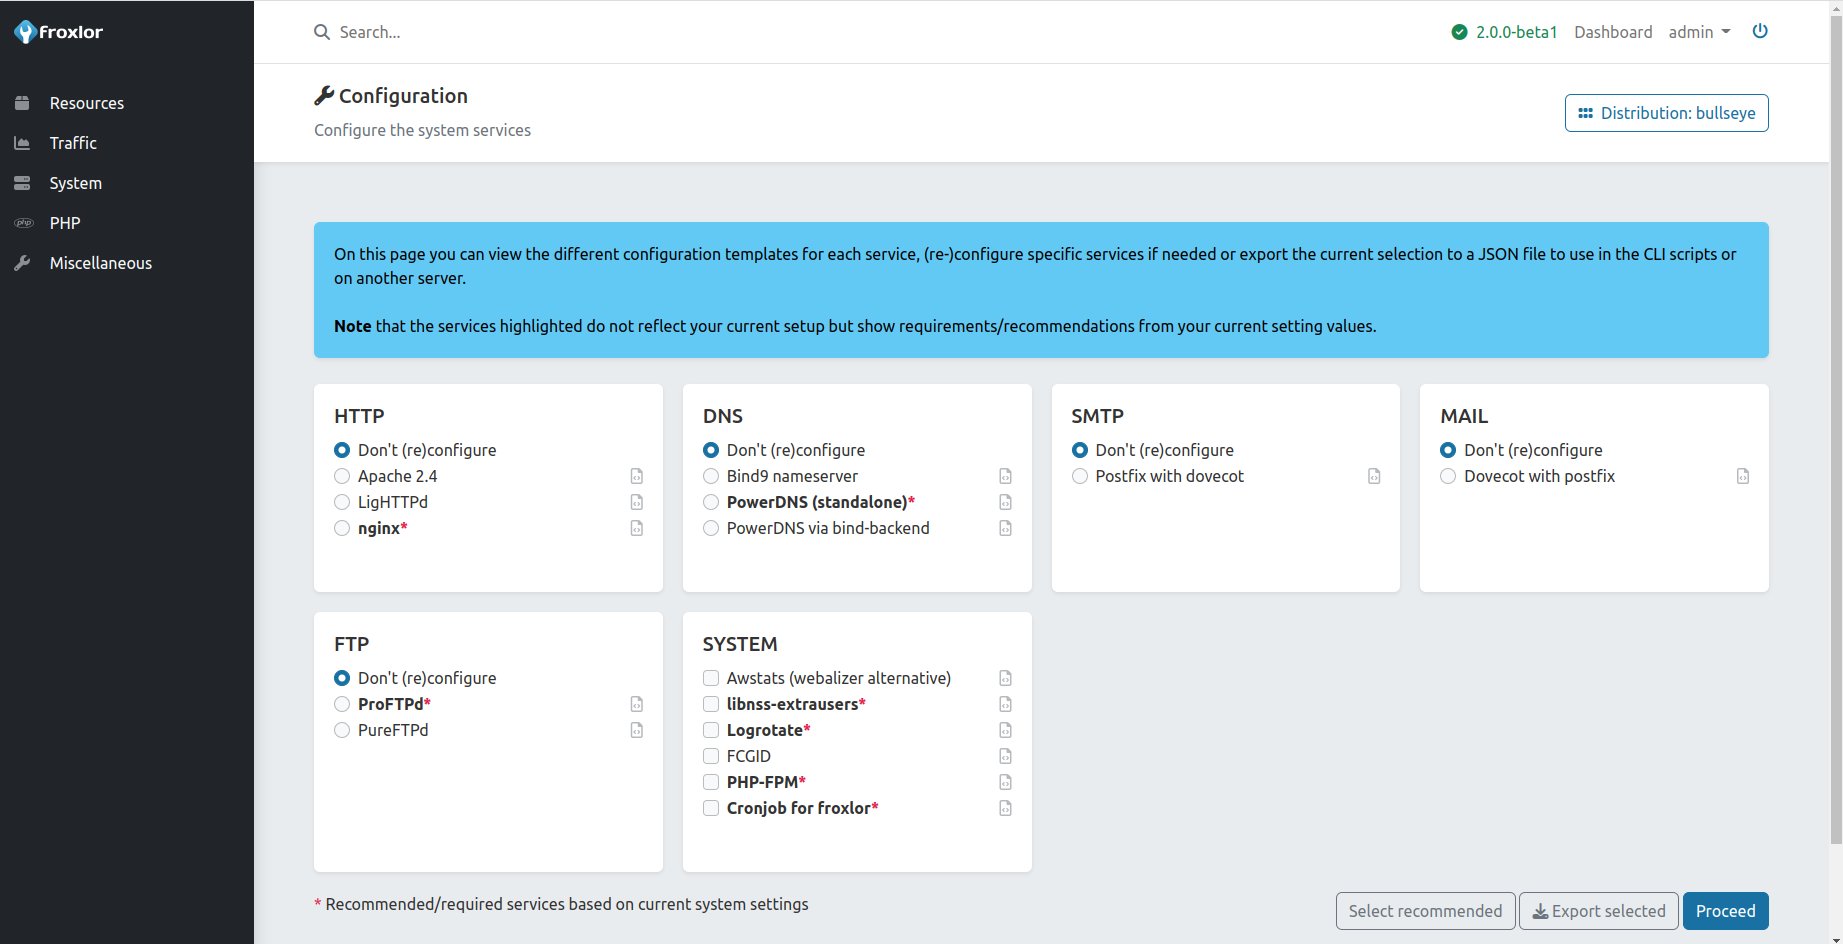Viewport: 1843px width, 944px height.
Task: Click the Froxlor logo
Action: tap(59, 32)
